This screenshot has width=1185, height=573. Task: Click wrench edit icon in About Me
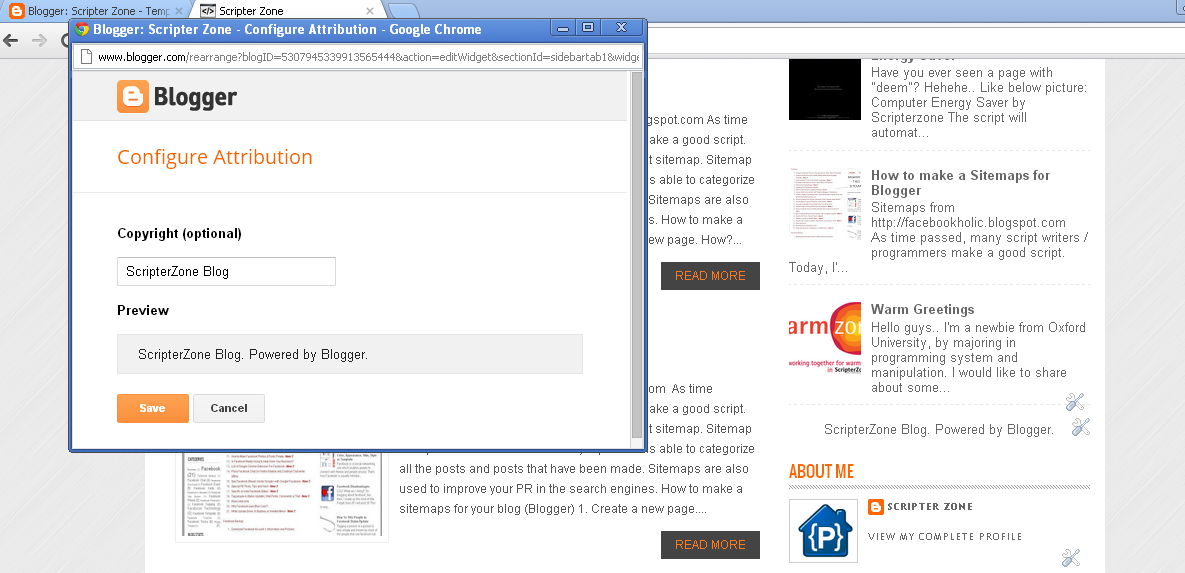point(1071,559)
